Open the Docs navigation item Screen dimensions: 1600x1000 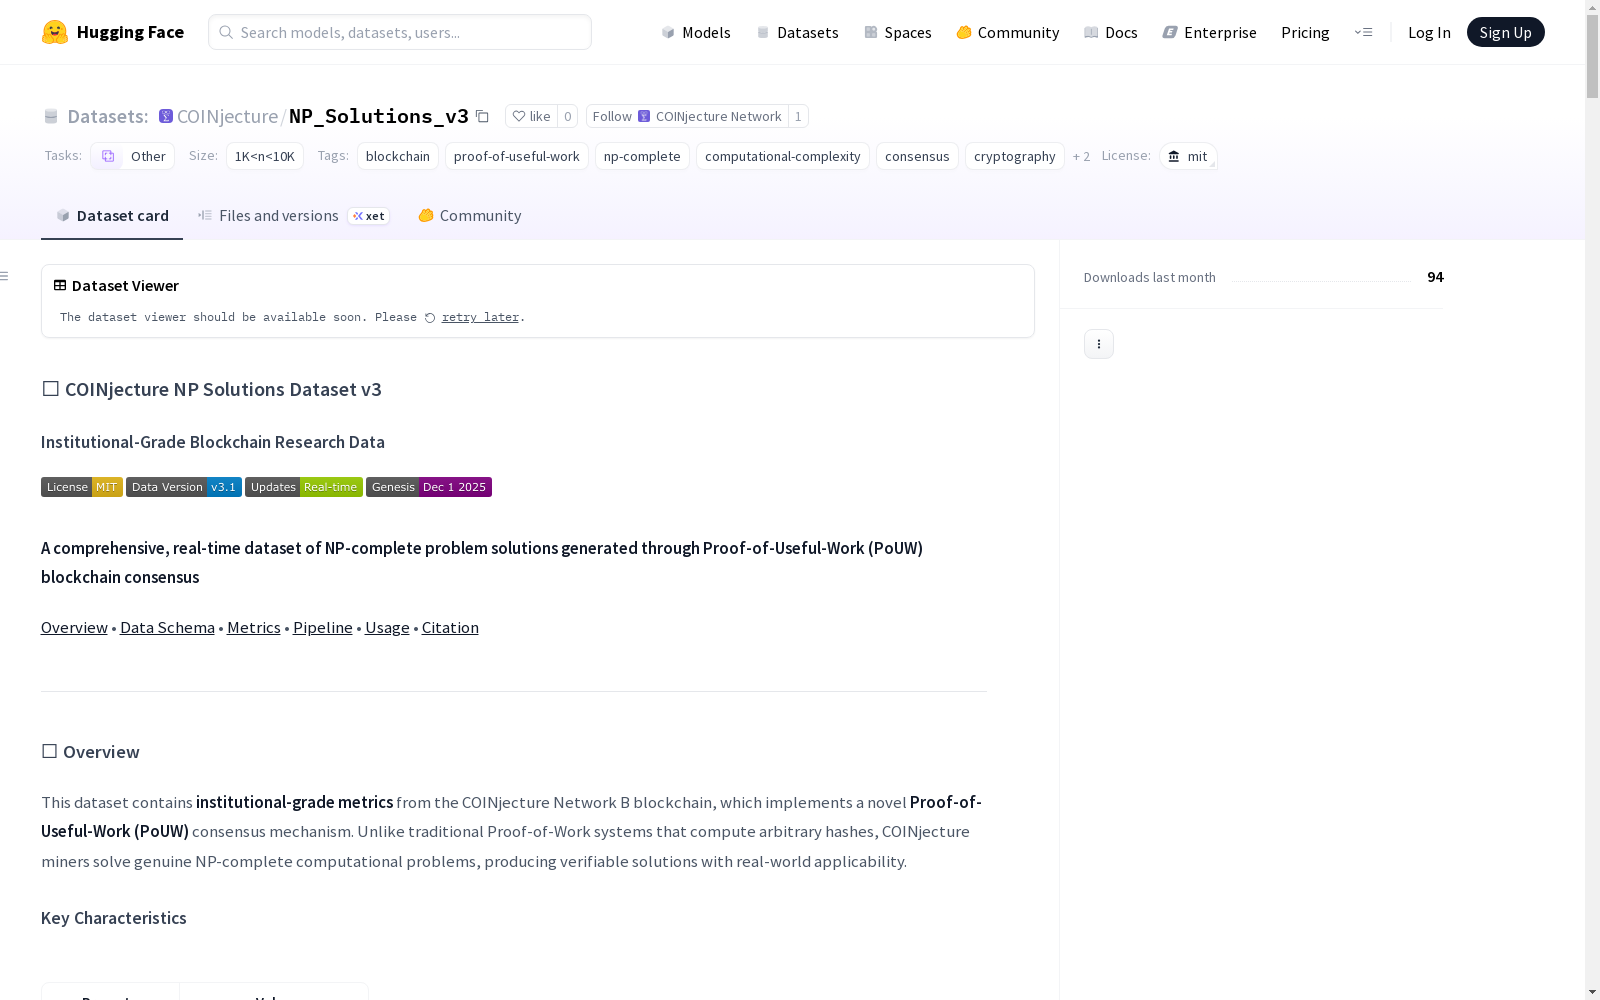click(1111, 32)
